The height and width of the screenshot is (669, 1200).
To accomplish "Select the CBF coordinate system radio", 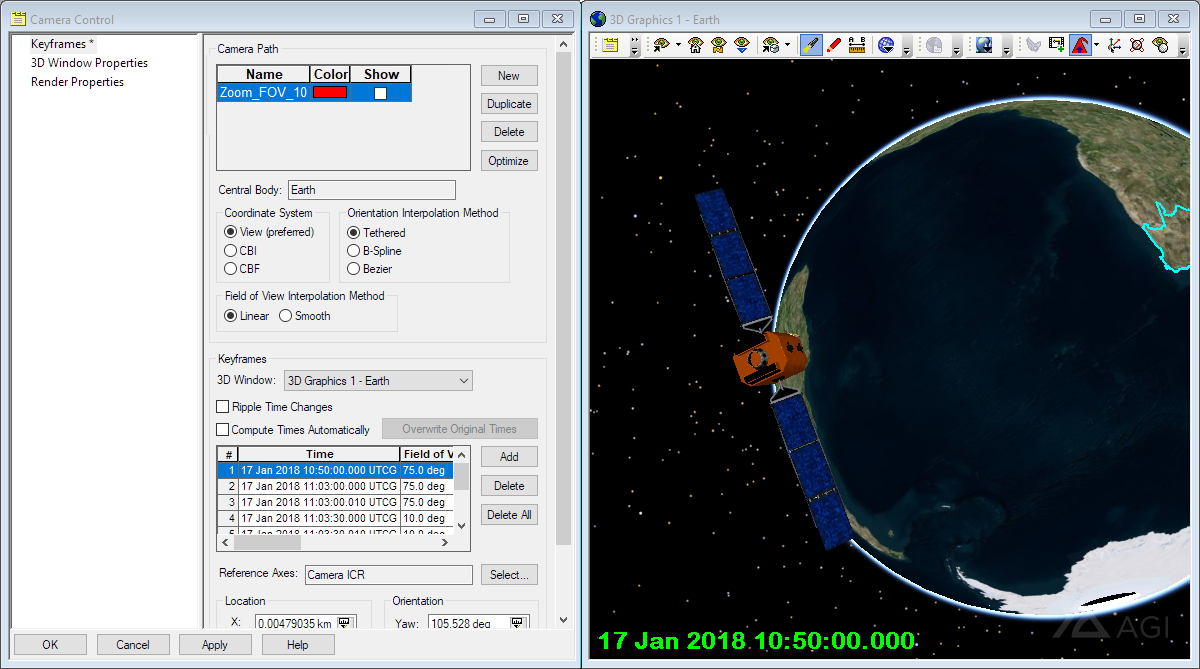I will 231,269.
